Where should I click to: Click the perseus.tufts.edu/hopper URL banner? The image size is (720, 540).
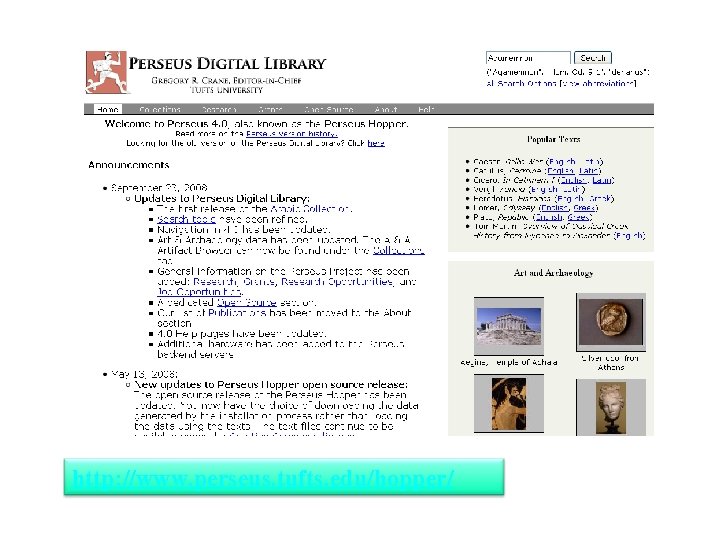tap(284, 477)
